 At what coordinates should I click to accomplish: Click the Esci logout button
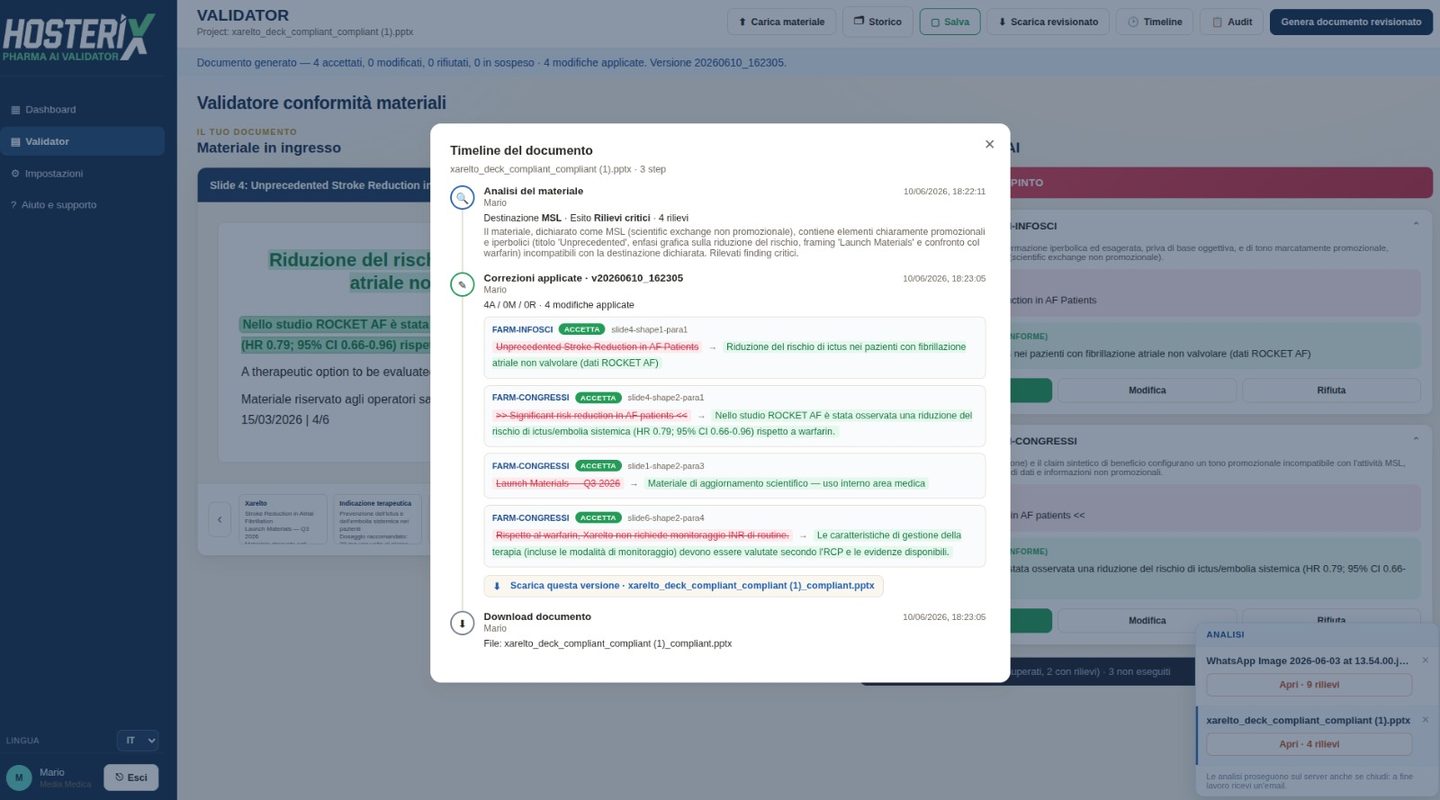click(131, 777)
